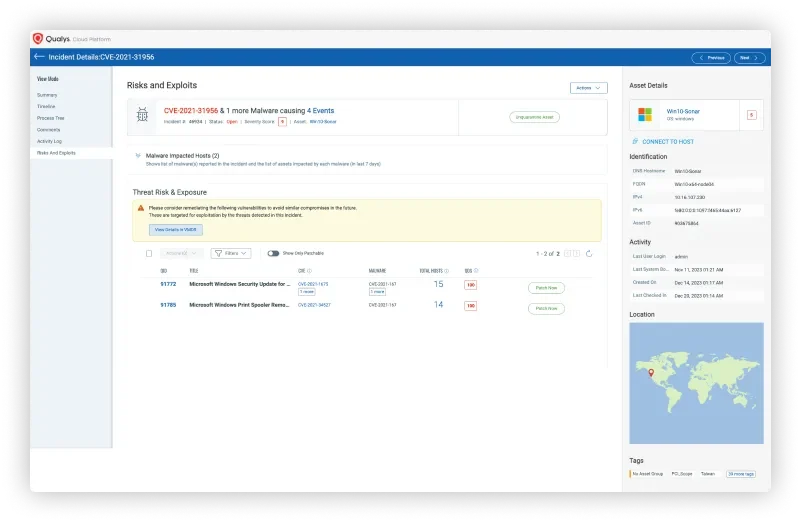Click total hosts count 14
The width and height of the screenshot is (801, 522).
(x=438, y=304)
